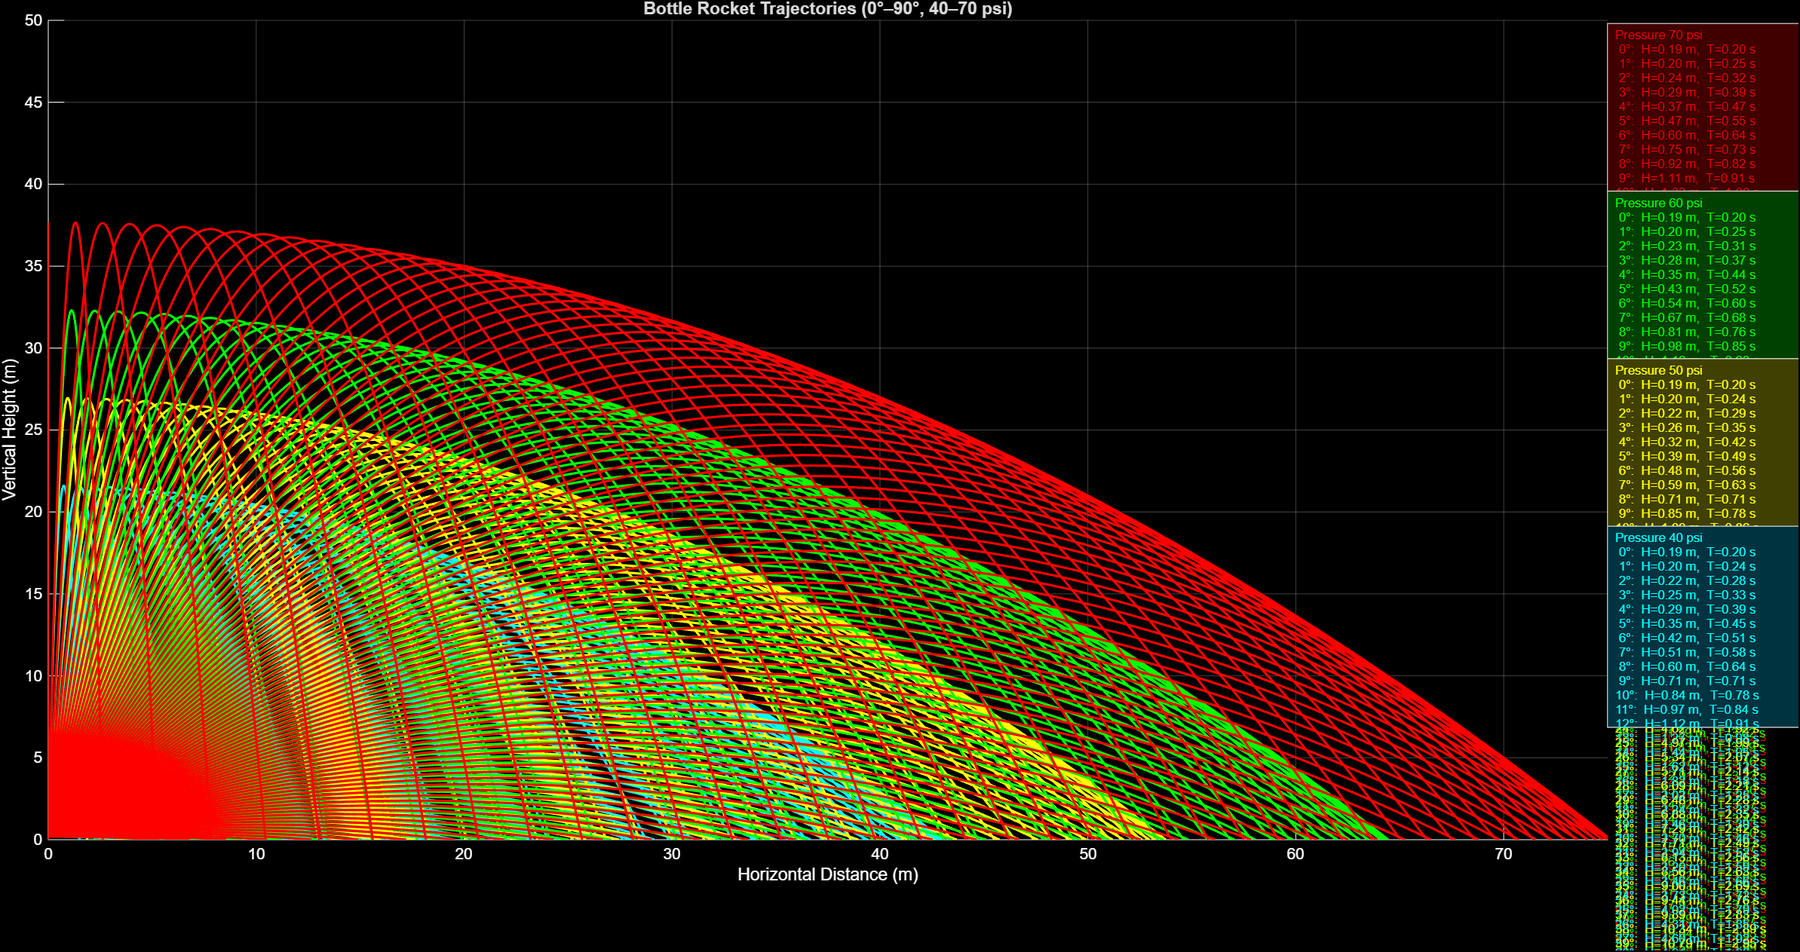Select the 60 psi row '8°: H=0.81 m, T=0.76 s'

(x=1687, y=332)
